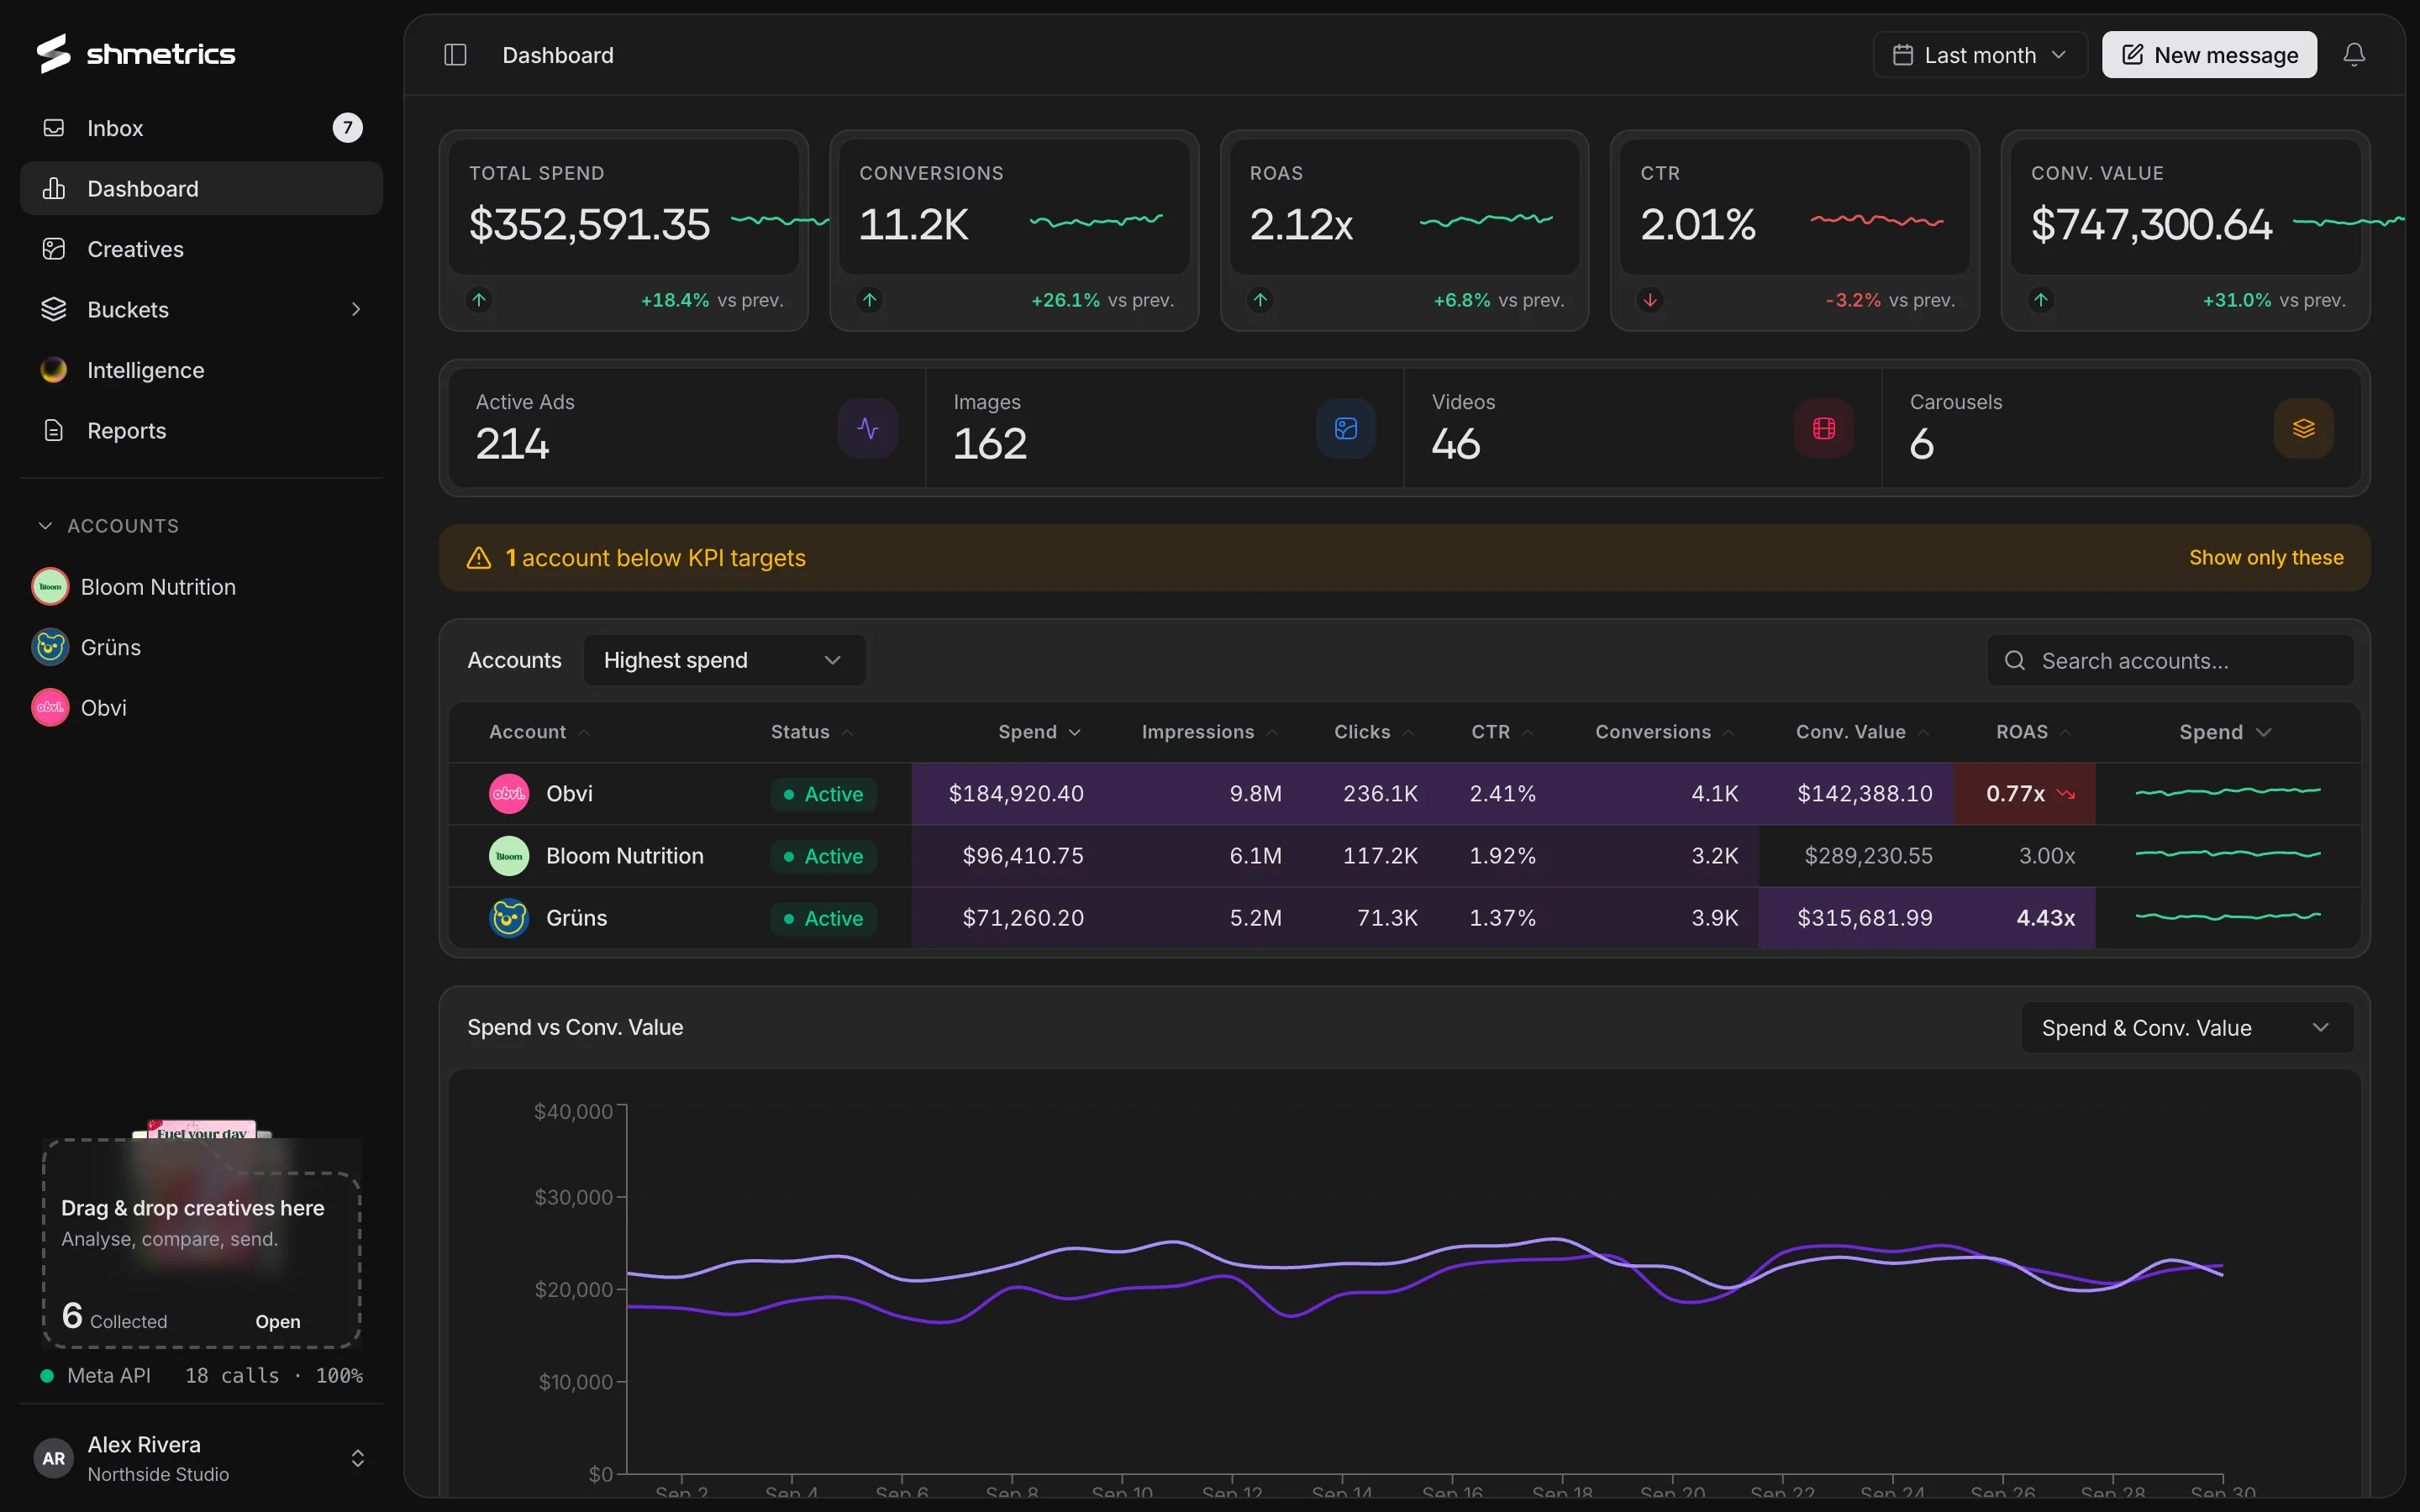This screenshot has width=2420, height=1512.
Task: Open Reports page
Action: 201,431
